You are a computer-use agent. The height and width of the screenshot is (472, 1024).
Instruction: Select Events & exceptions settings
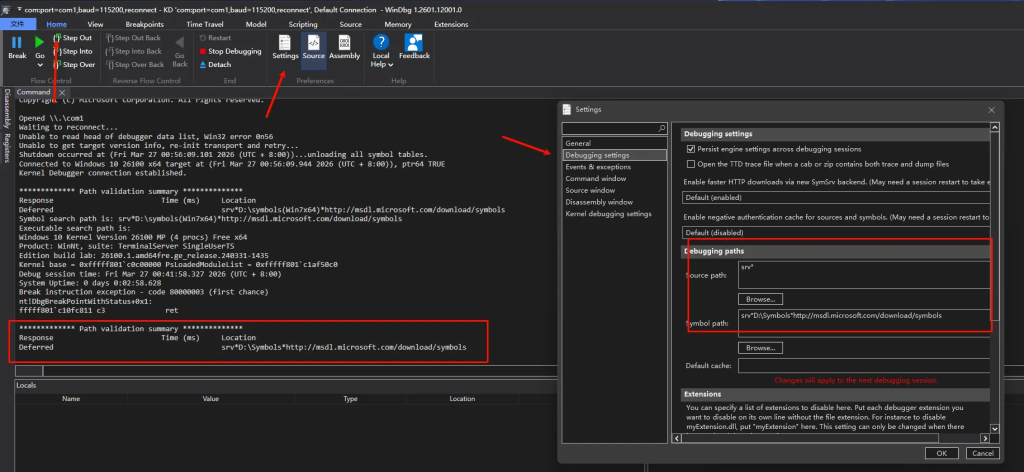tap(615, 167)
